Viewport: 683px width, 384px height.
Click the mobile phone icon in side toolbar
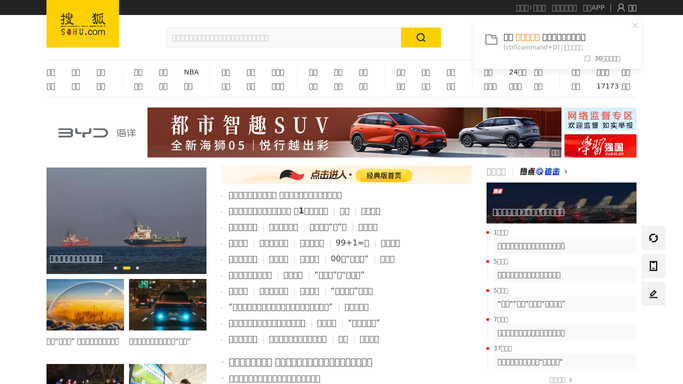[x=653, y=266]
